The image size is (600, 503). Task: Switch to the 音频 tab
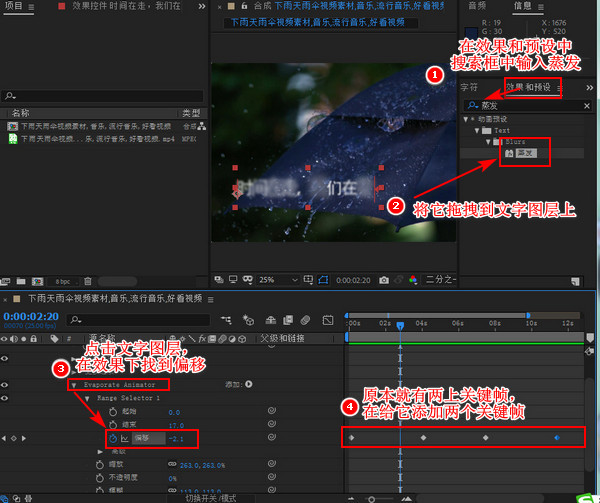pyautogui.click(x=477, y=6)
